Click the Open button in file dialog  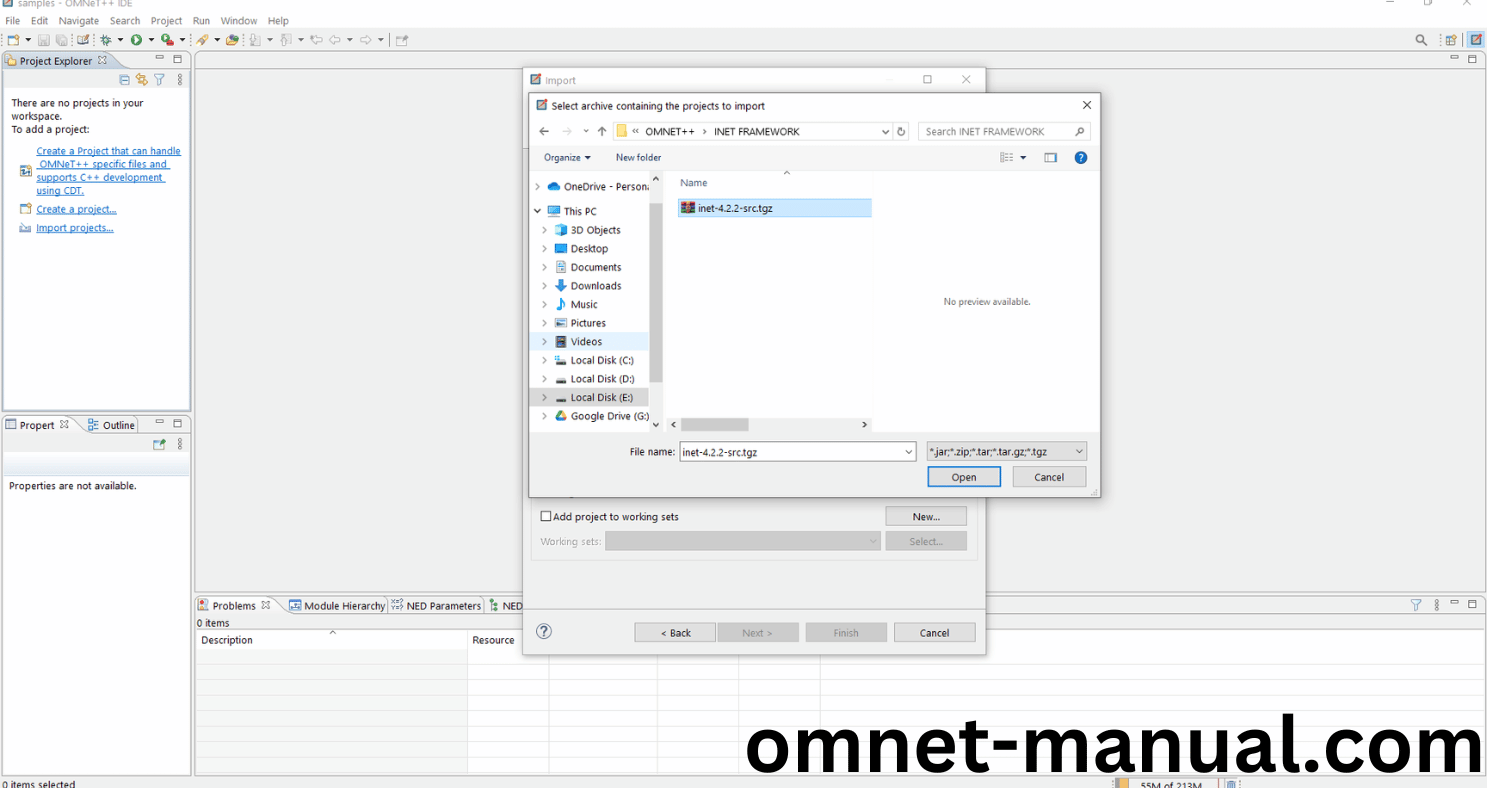point(962,477)
